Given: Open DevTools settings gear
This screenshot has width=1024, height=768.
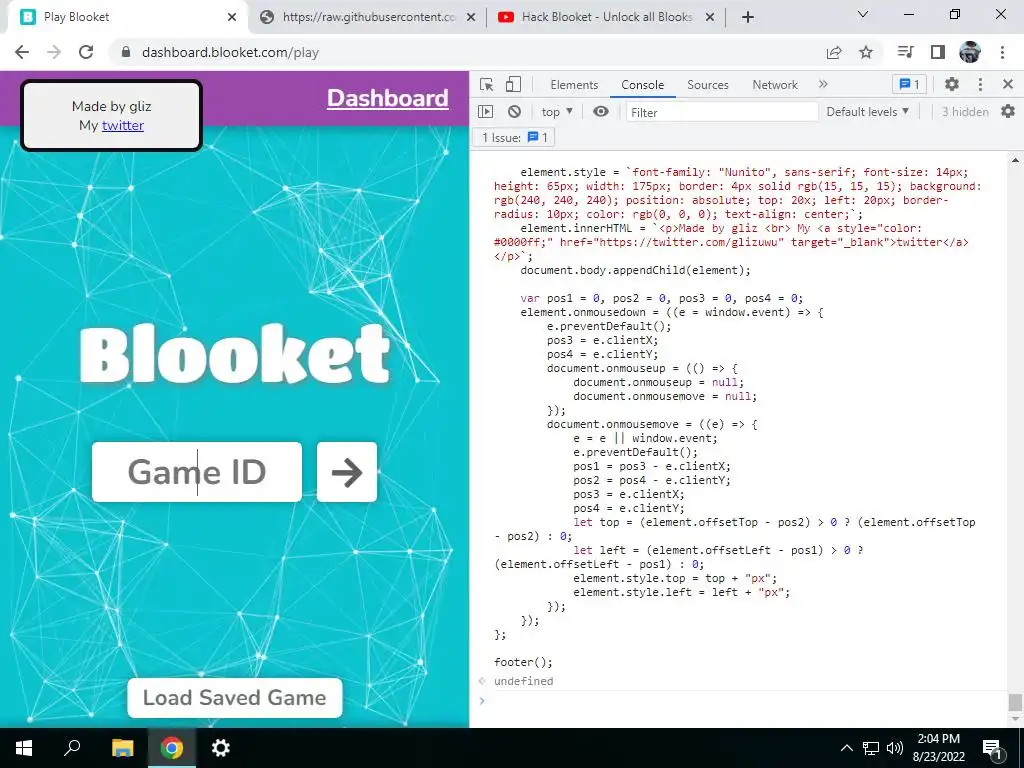Looking at the screenshot, I should coord(952,84).
